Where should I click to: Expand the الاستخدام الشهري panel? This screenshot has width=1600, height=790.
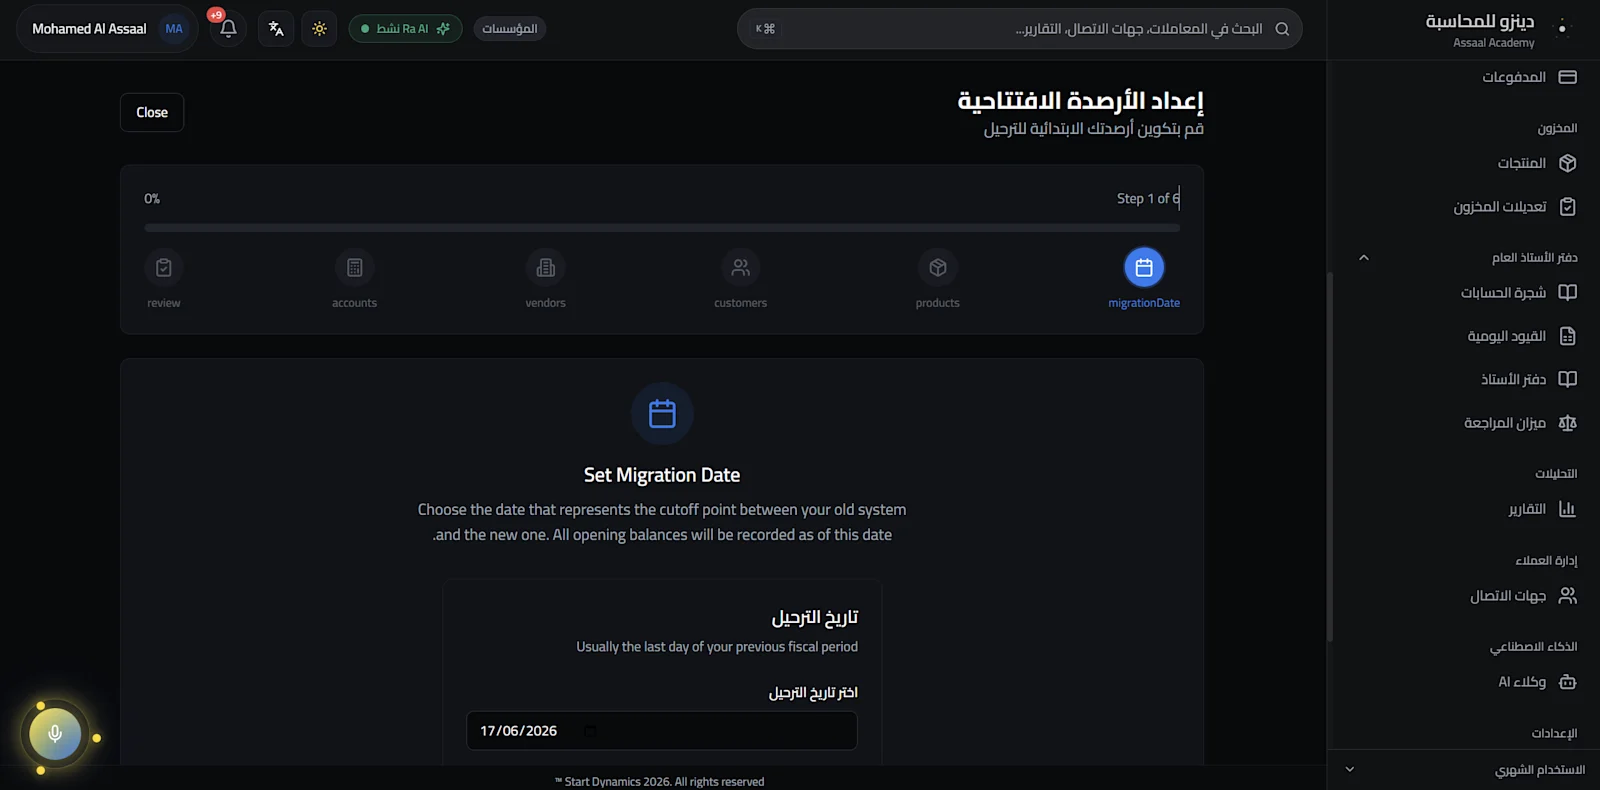1464,769
